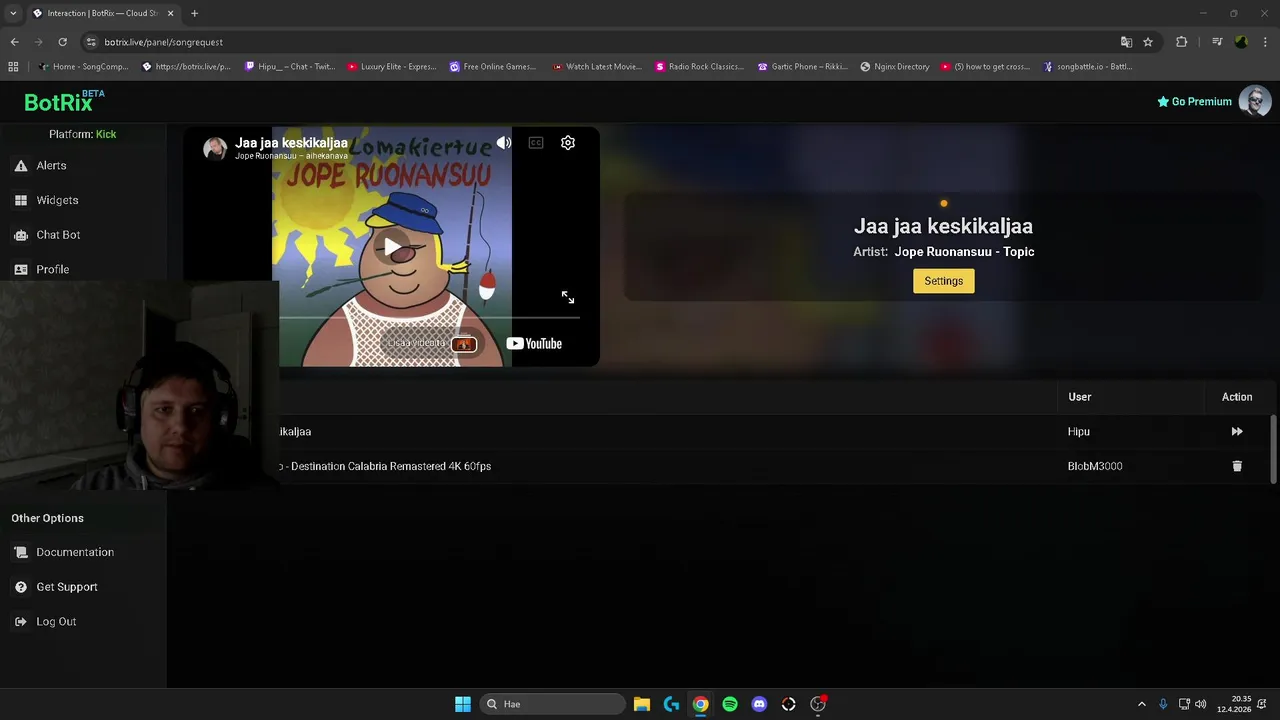The width and height of the screenshot is (1280, 720).
Task: Click the address bar URL
Action: (x=164, y=42)
